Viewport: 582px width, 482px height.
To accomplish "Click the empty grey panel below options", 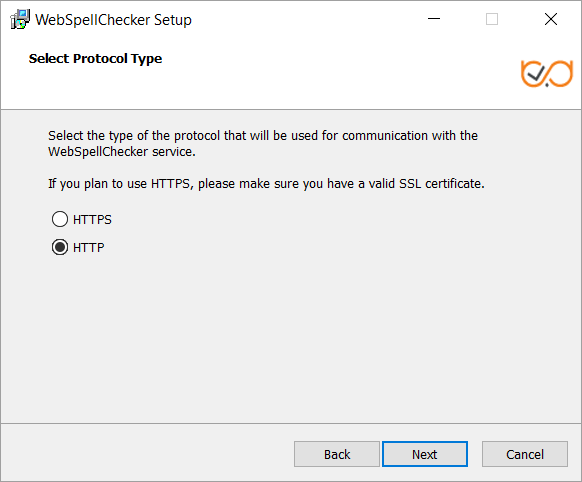I will pyautogui.click(x=291, y=340).
